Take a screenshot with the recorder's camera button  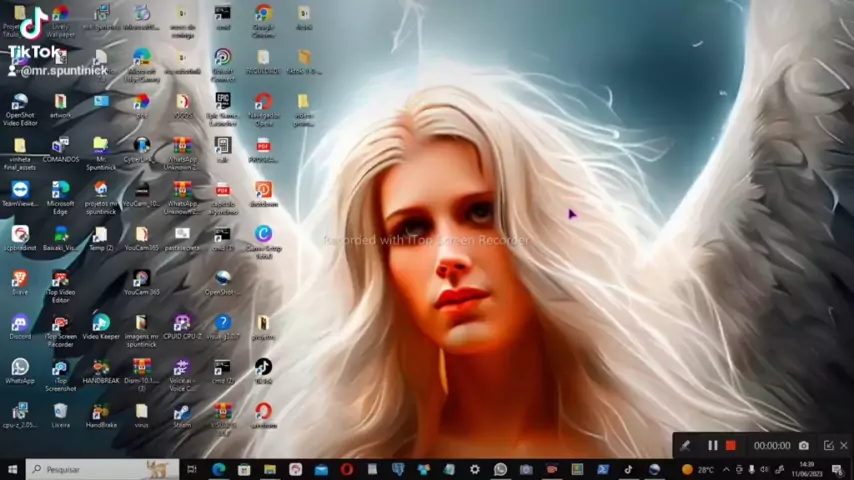(804, 446)
